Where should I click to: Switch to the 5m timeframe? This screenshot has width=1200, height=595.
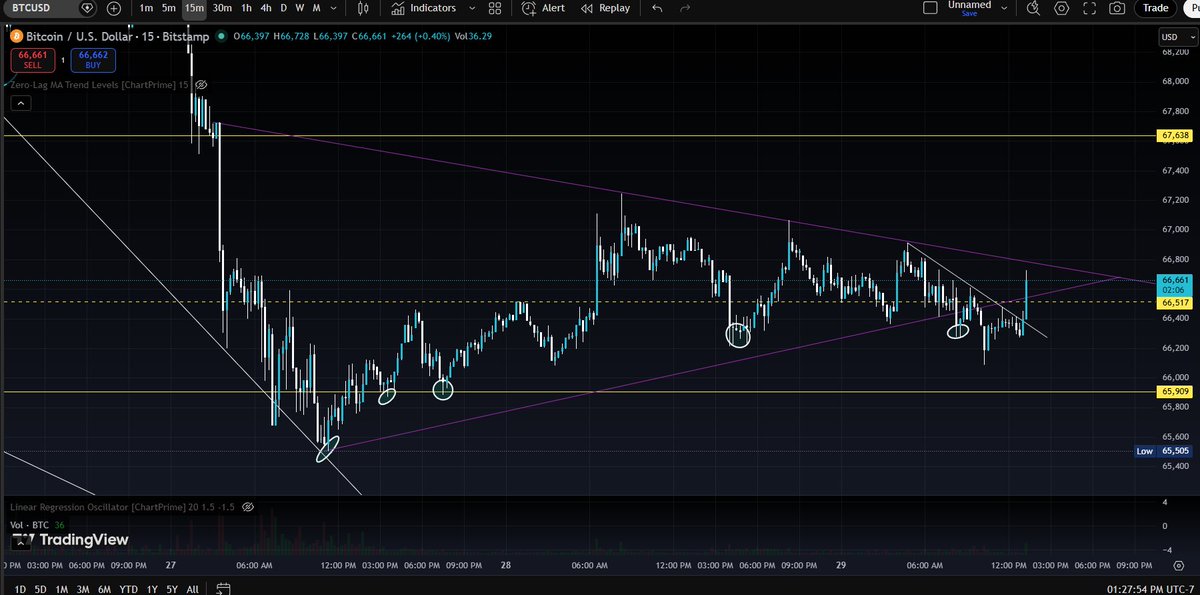coord(169,8)
